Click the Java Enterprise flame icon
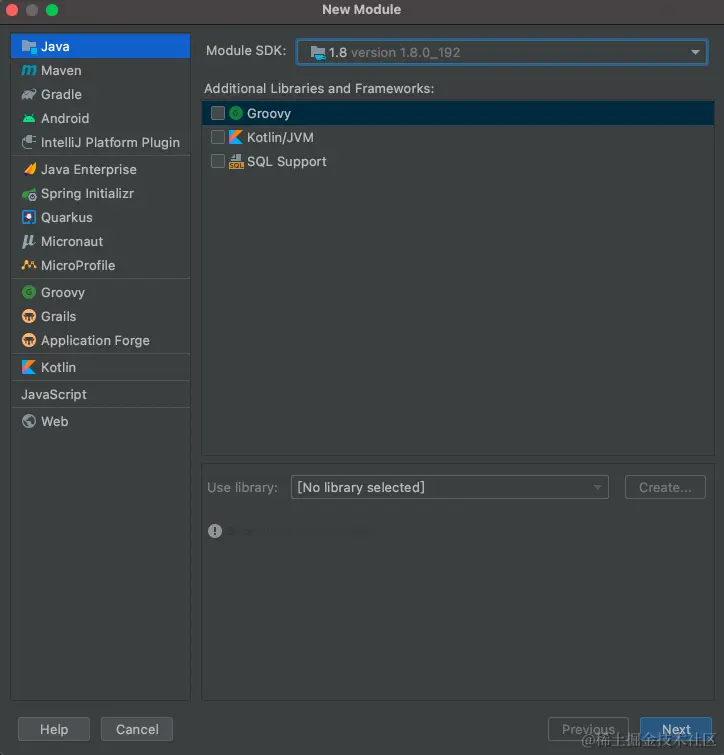Screen dimensions: 724x755 tap(30, 169)
